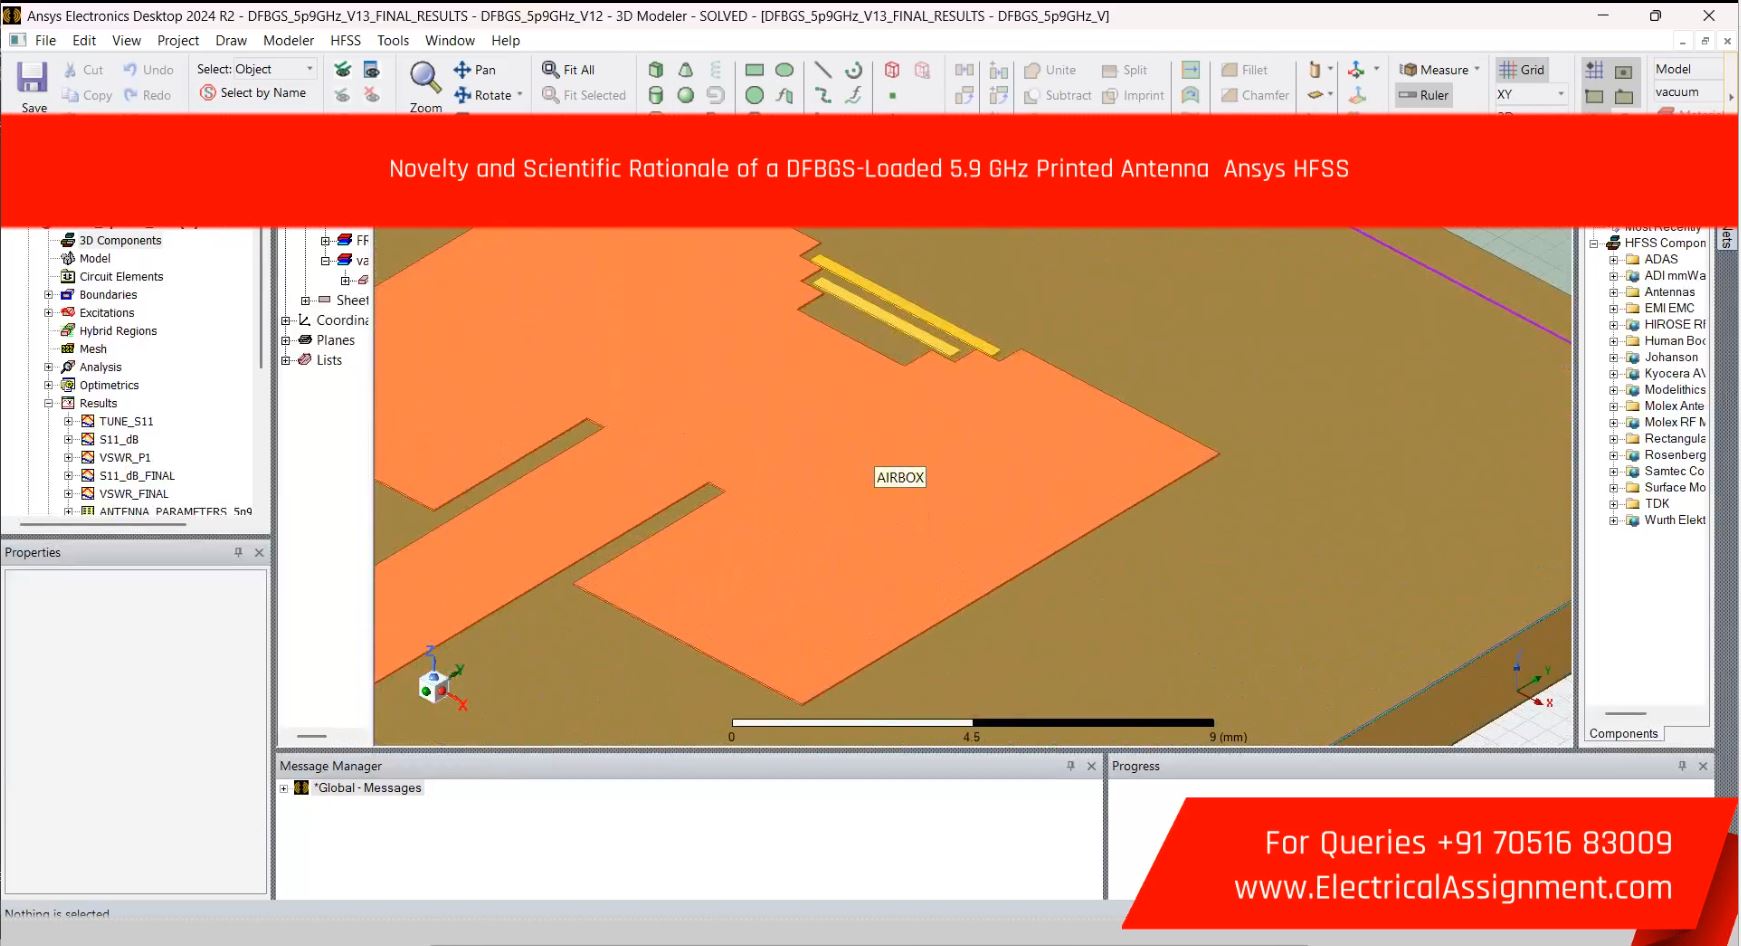Click the show-all-objects eye icon
Image resolution: width=1741 pixels, height=946 pixels.
[x=343, y=69]
